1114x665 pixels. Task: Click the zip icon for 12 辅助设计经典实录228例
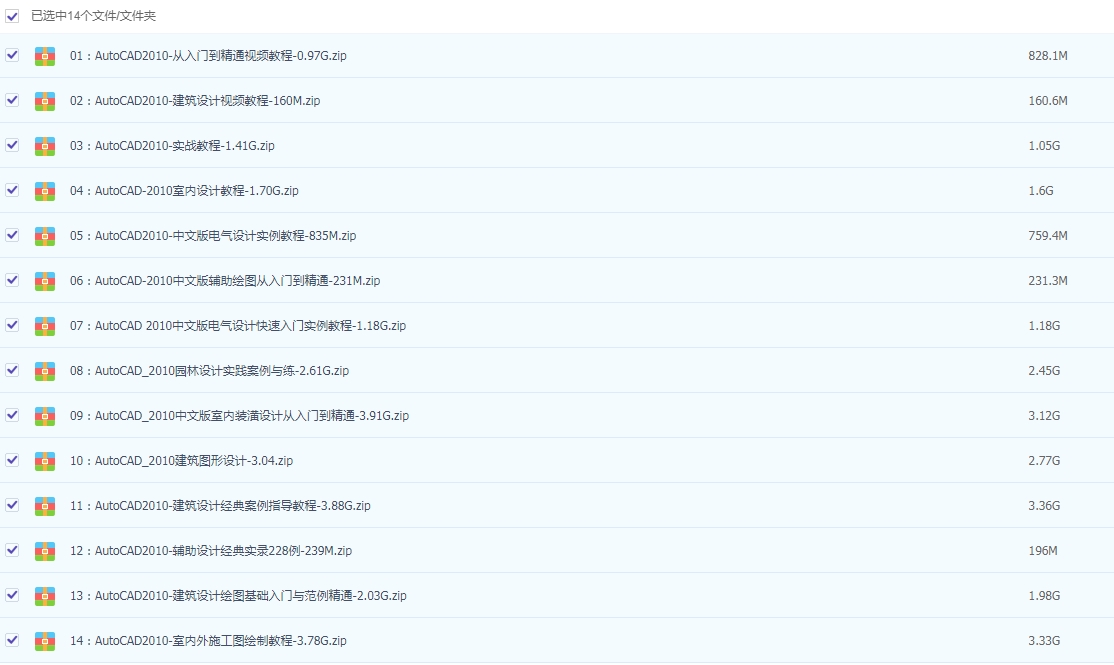45,551
